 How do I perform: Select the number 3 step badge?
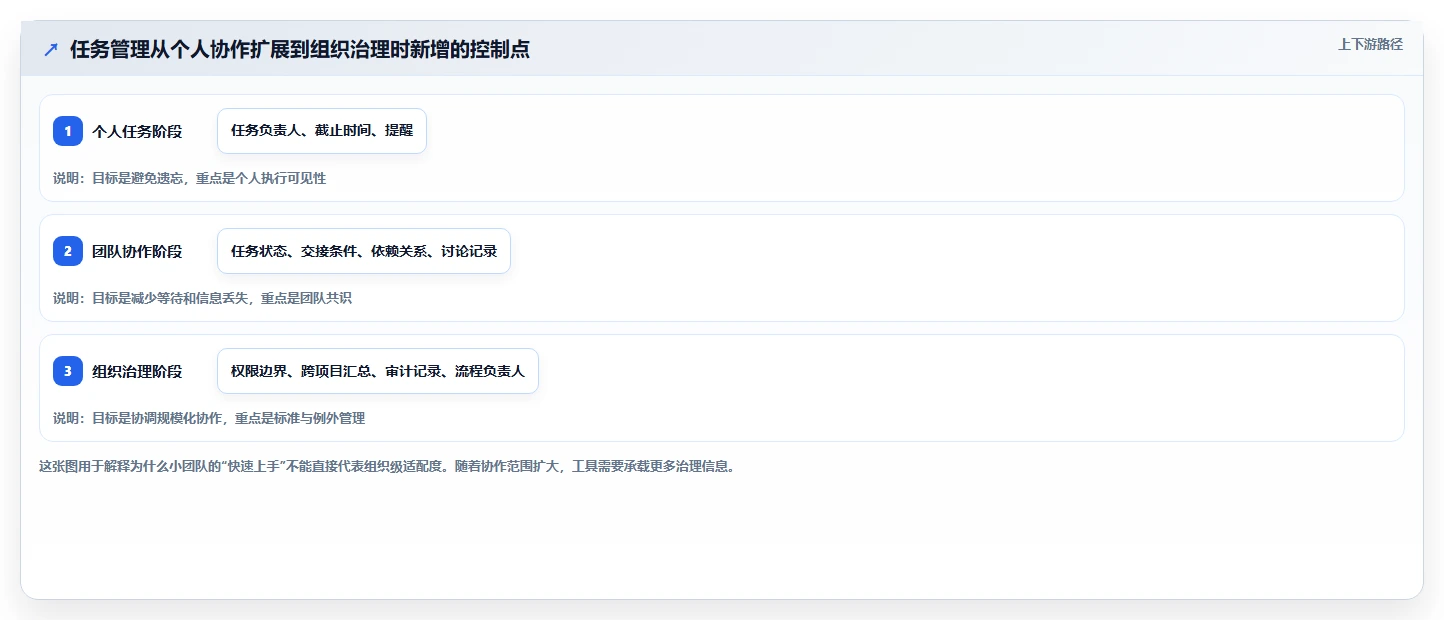pyautogui.click(x=68, y=371)
